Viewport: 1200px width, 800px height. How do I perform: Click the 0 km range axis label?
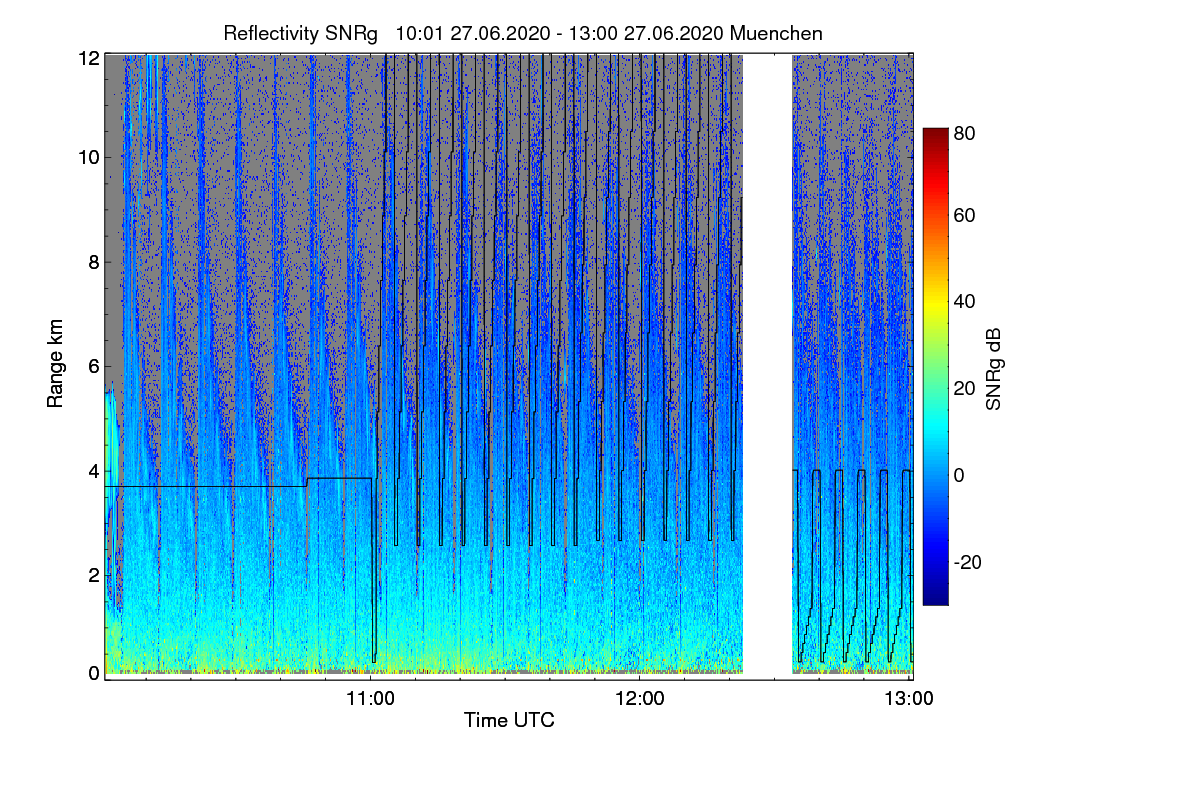[94, 673]
